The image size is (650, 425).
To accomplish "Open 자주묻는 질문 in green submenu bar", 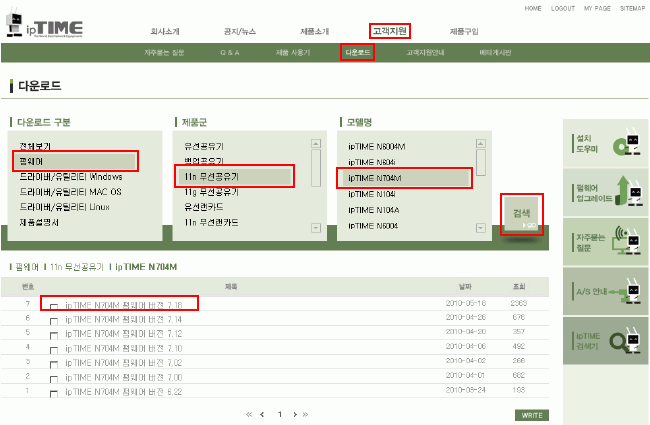I will click(x=164, y=53).
